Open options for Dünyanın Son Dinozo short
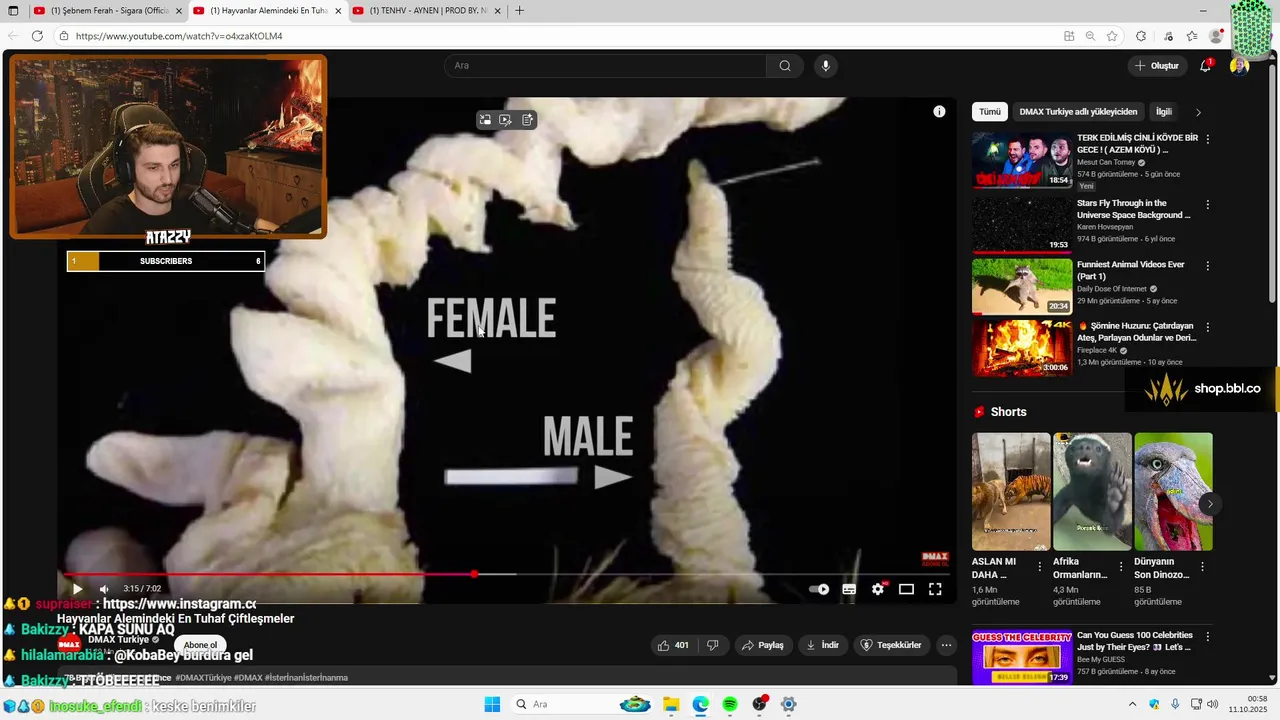Screen dimensions: 1280x720 [1202, 566]
